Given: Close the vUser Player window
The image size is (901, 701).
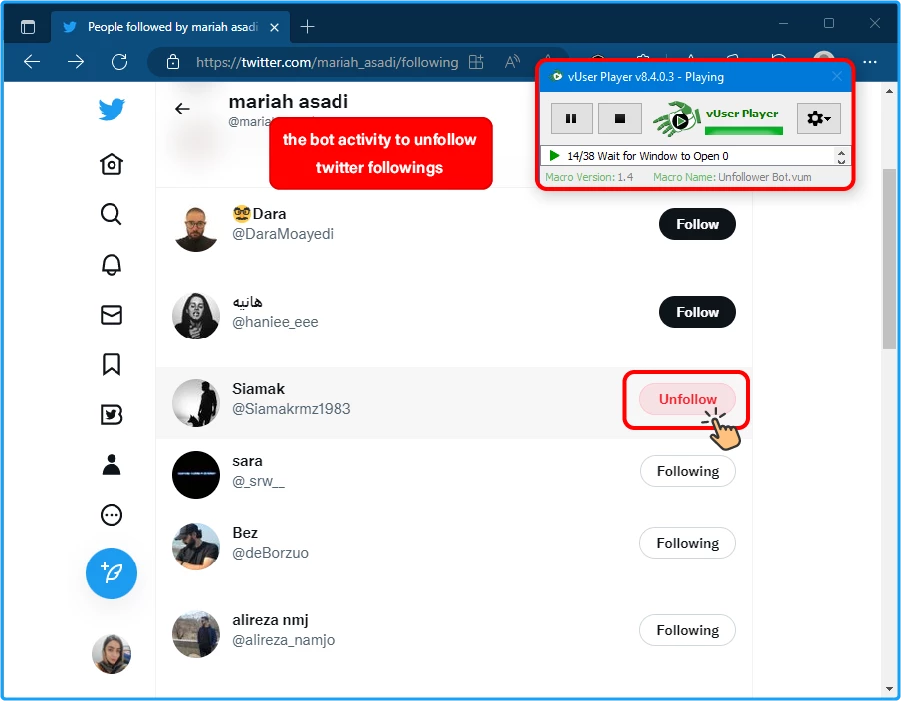Looking at the screenshot, I should pyautogui.click(x=837, y=76).
